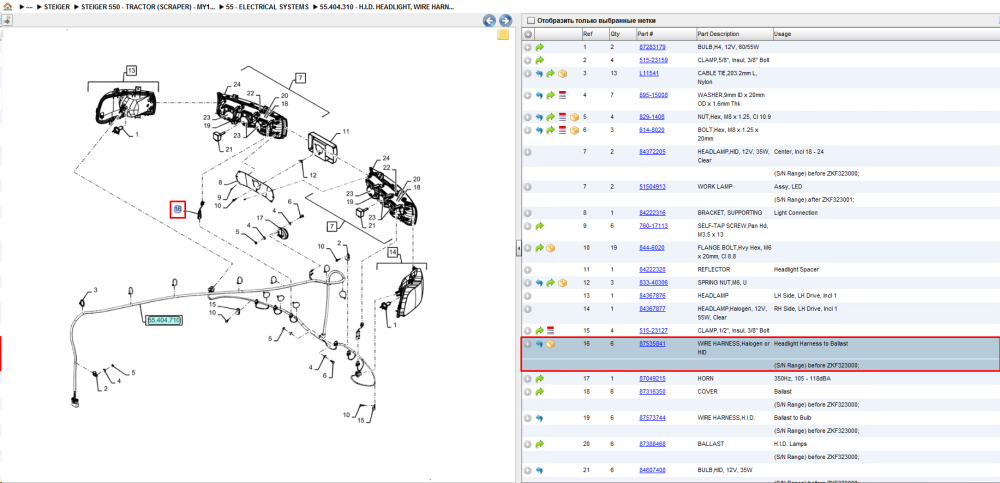Select callout 13 box on diagram
The width and height of the screenshot is (1000, 483).
pyautogui.click(x=131, y=70)
